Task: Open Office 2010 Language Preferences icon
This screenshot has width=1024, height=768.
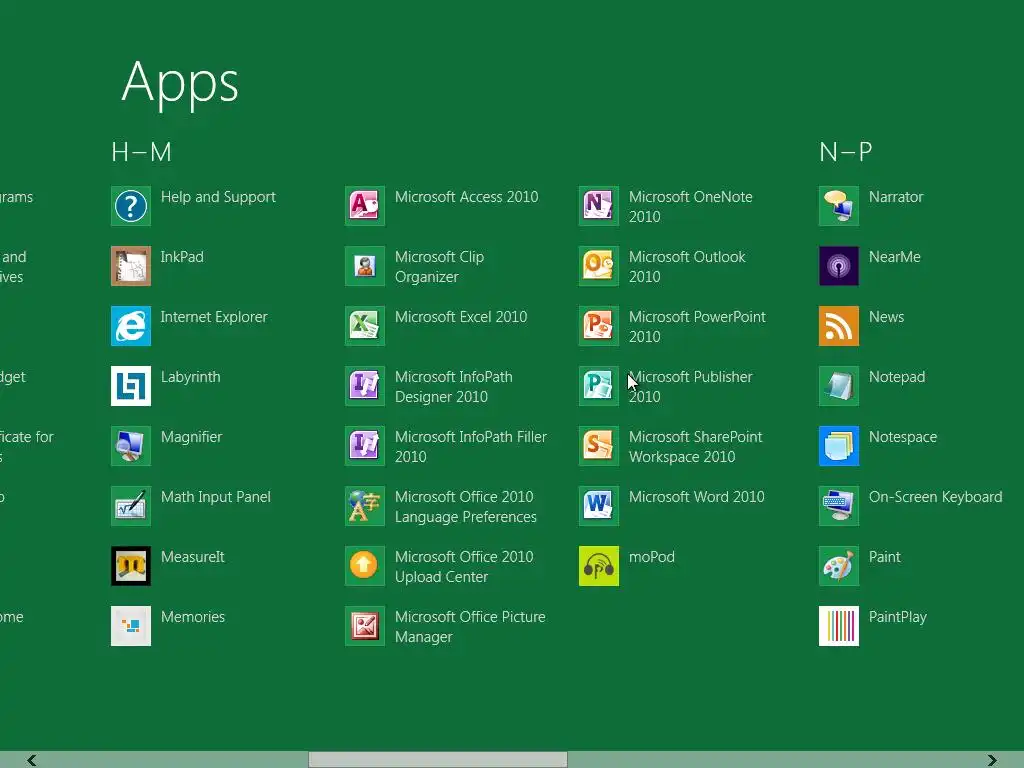Action: click(364, 506)
